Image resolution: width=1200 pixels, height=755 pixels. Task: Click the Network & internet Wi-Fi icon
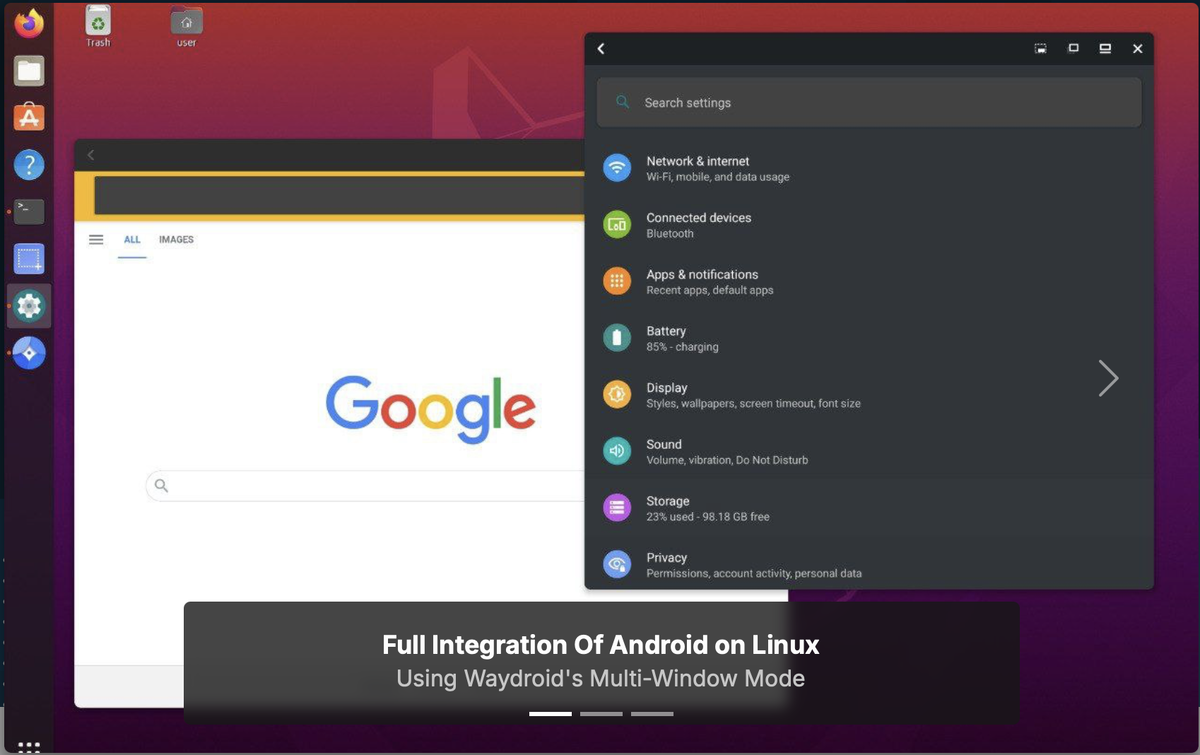[617, 167]
